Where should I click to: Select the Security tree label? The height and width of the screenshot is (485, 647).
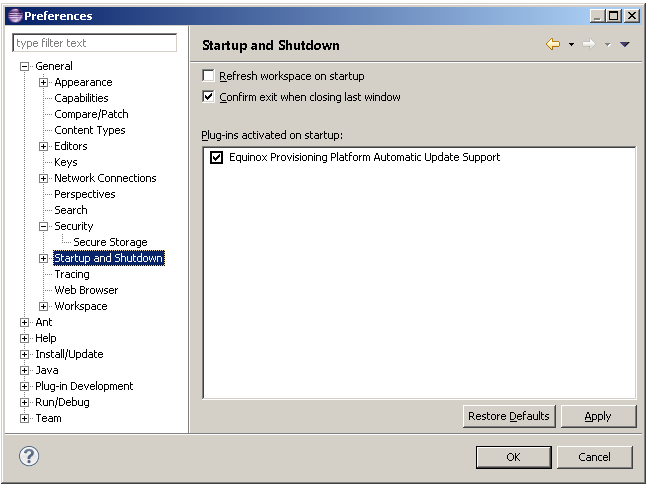[x=73, y=226]
